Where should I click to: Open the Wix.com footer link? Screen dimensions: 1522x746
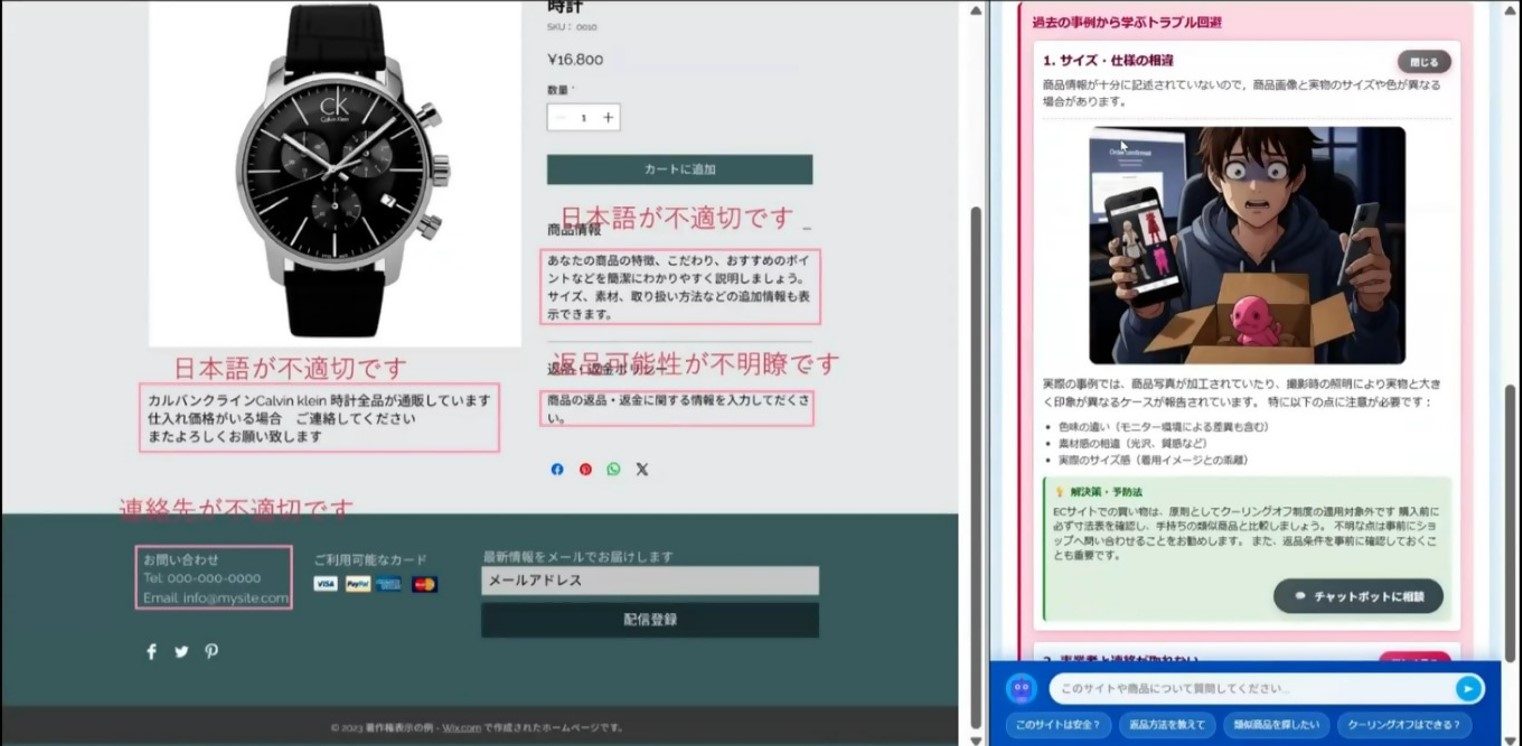462,728
